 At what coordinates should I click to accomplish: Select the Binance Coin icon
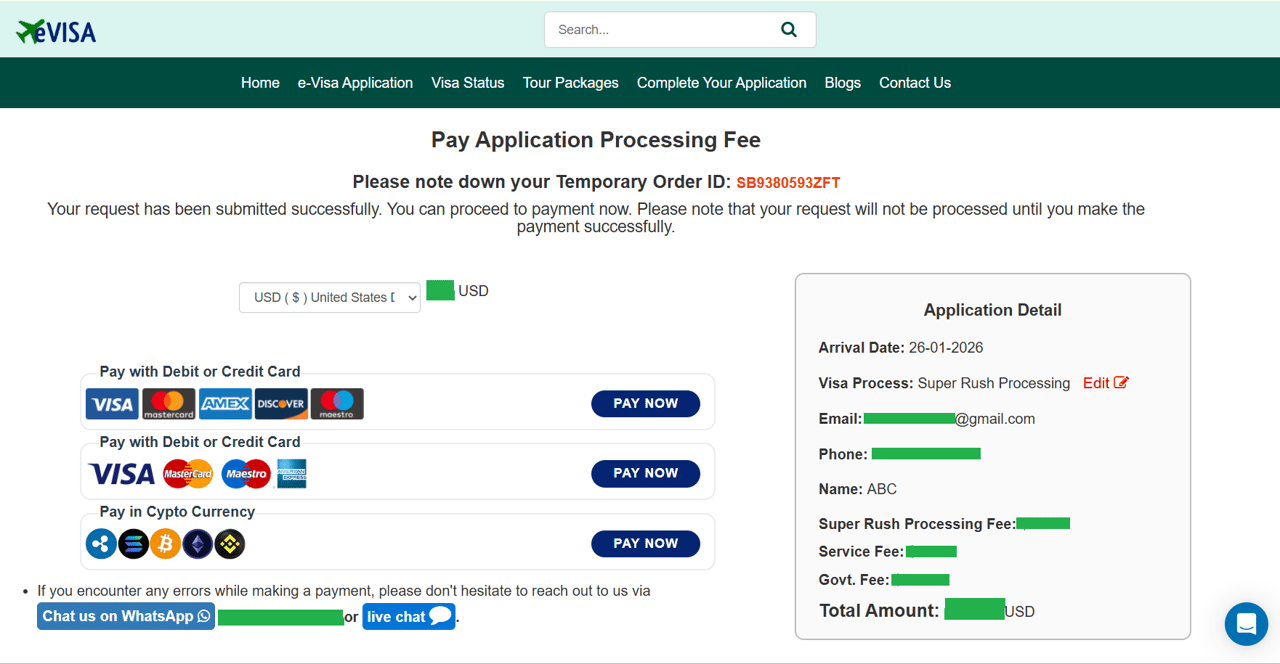228,543
